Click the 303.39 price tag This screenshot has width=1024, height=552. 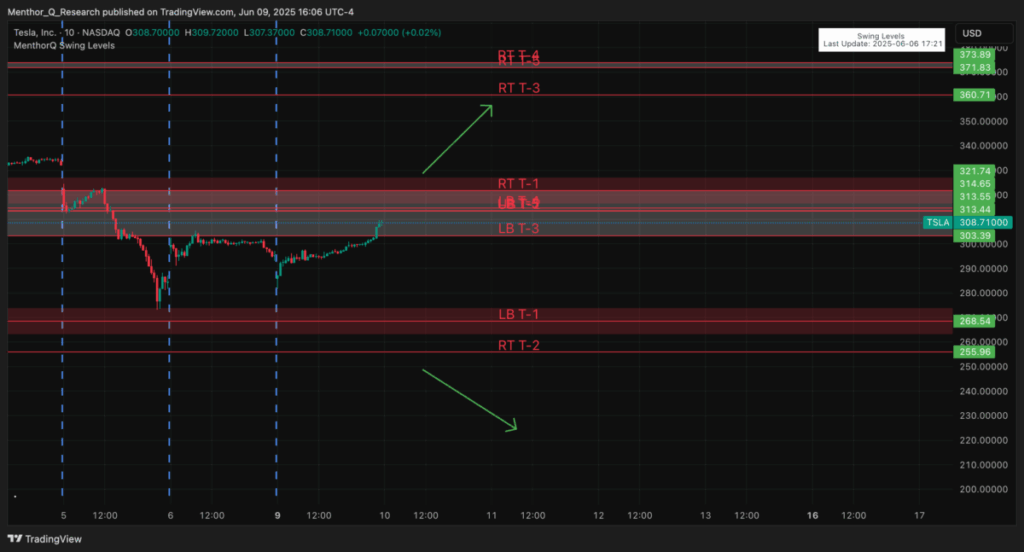point(974,236)
